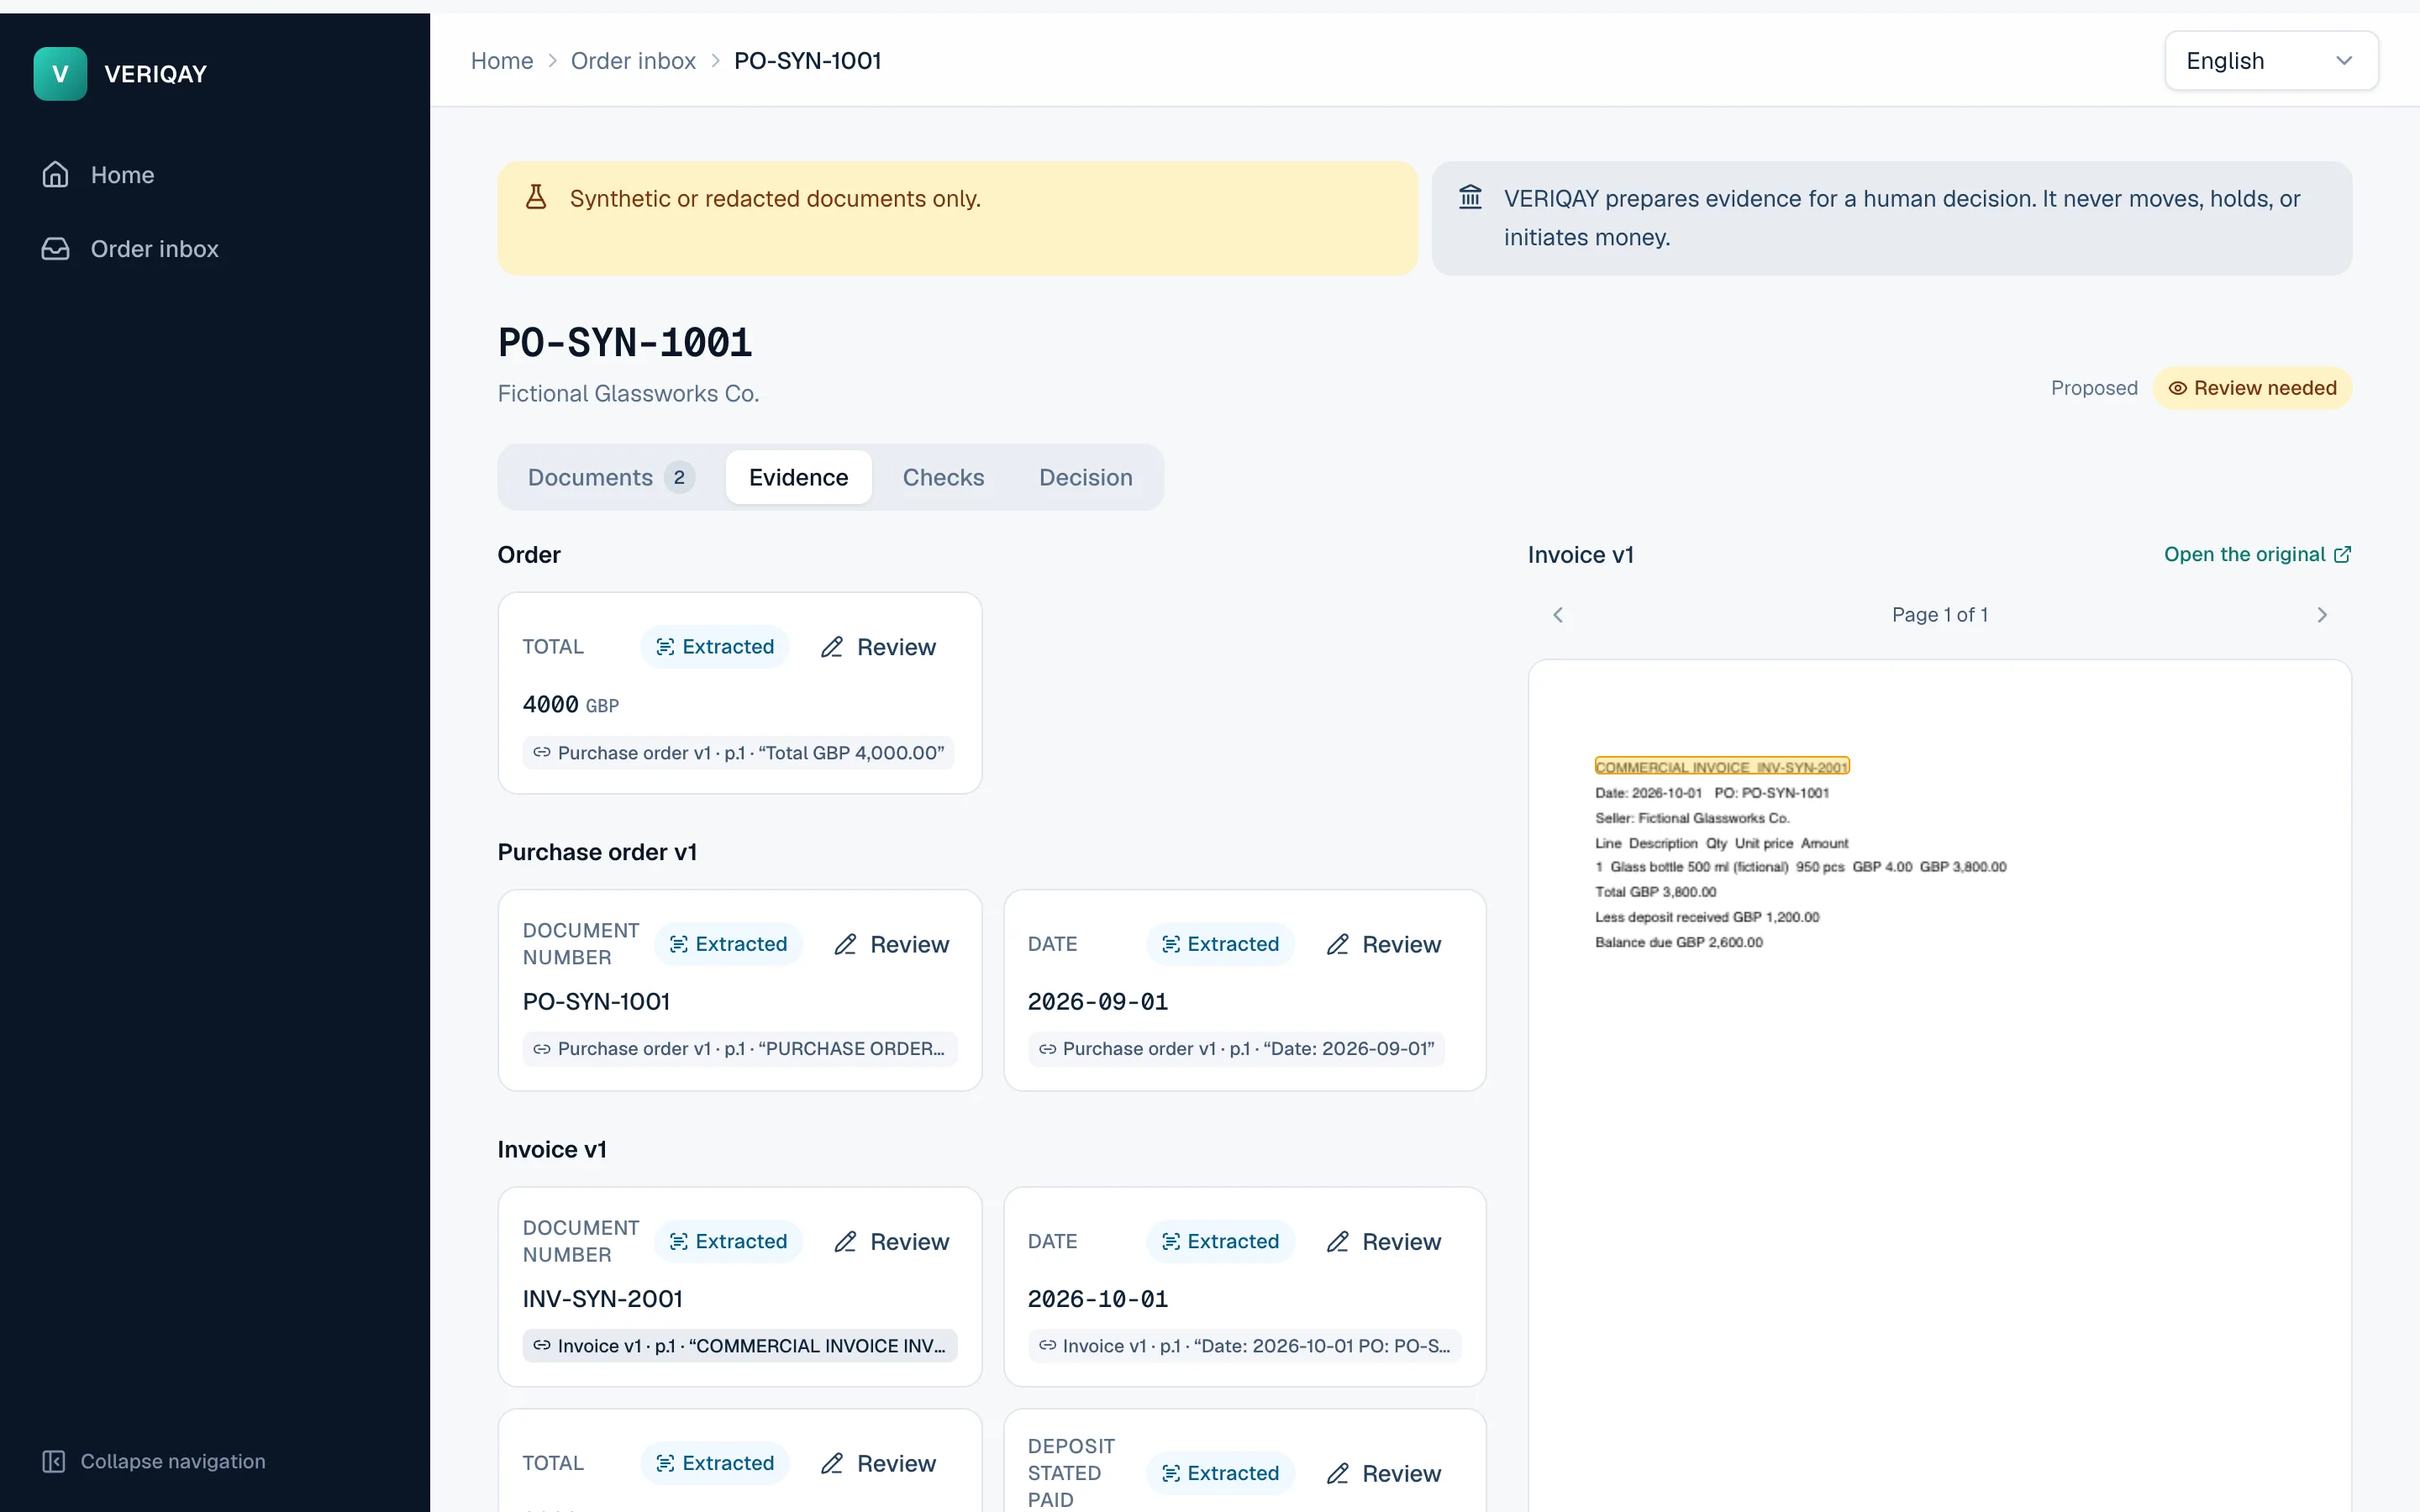Click Extracted badge on Purchase order DOCUMENT NUMBER
Screen dimensions: 2420x1512
(728, 944)
